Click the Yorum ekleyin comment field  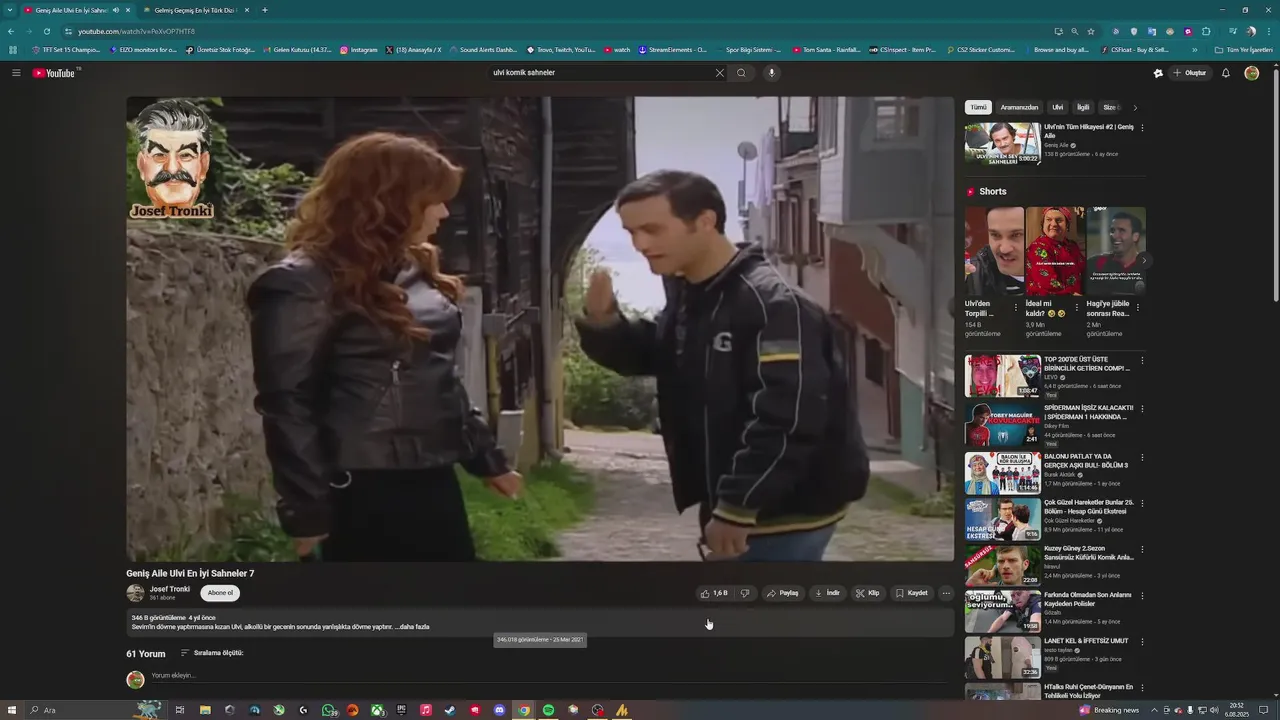(x=548, y=676)
